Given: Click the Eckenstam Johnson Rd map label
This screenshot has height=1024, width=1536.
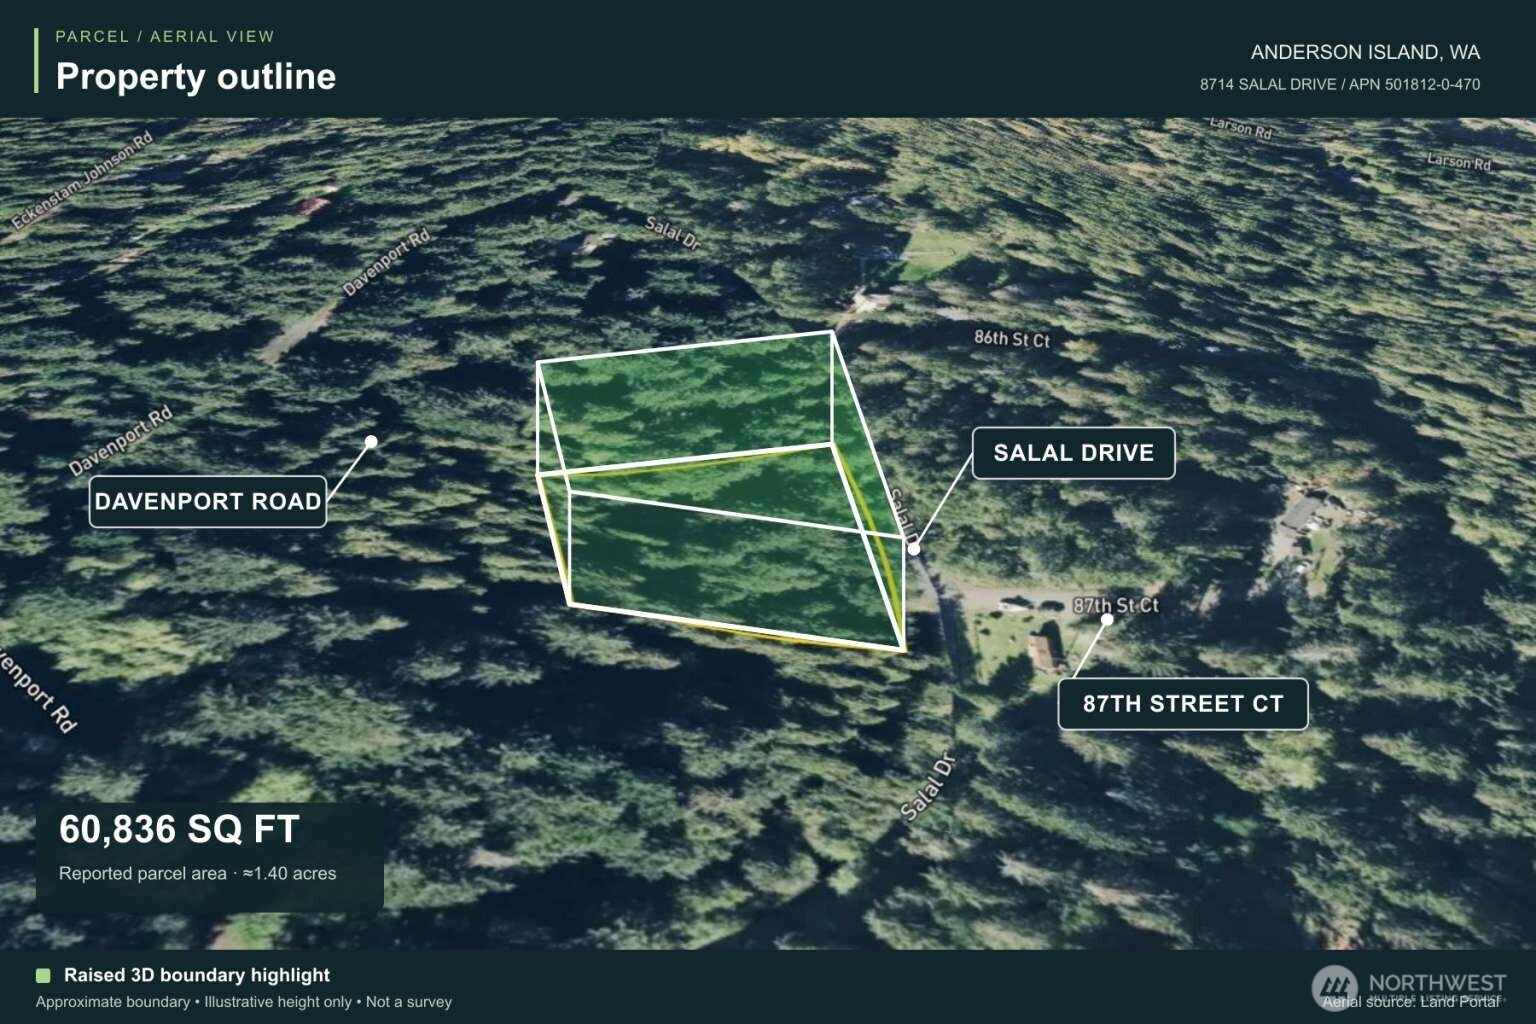Looking at the screenshot, I should tap(83, 180).
